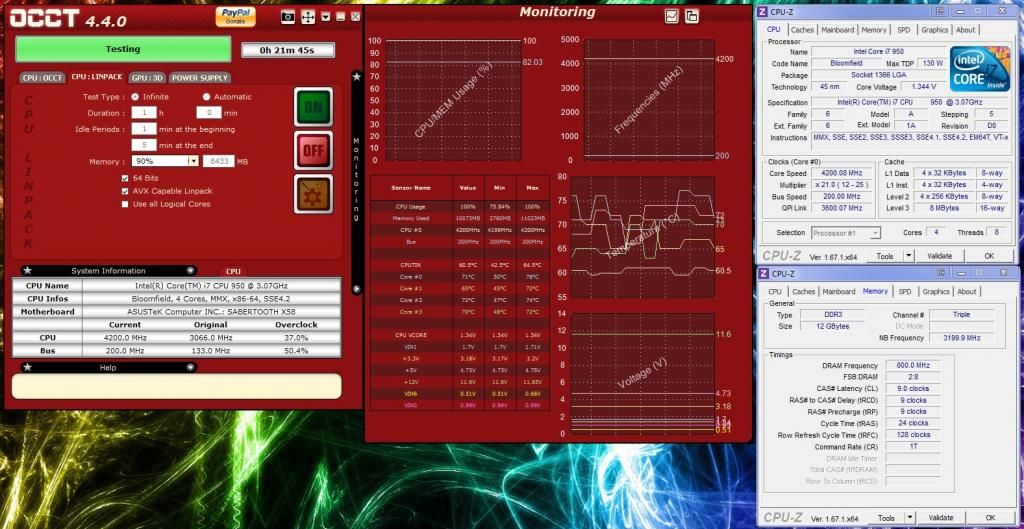Switch to the CPU : OCCT tab
Viewport: 1024px width, 529px height.
coord(42,78)
